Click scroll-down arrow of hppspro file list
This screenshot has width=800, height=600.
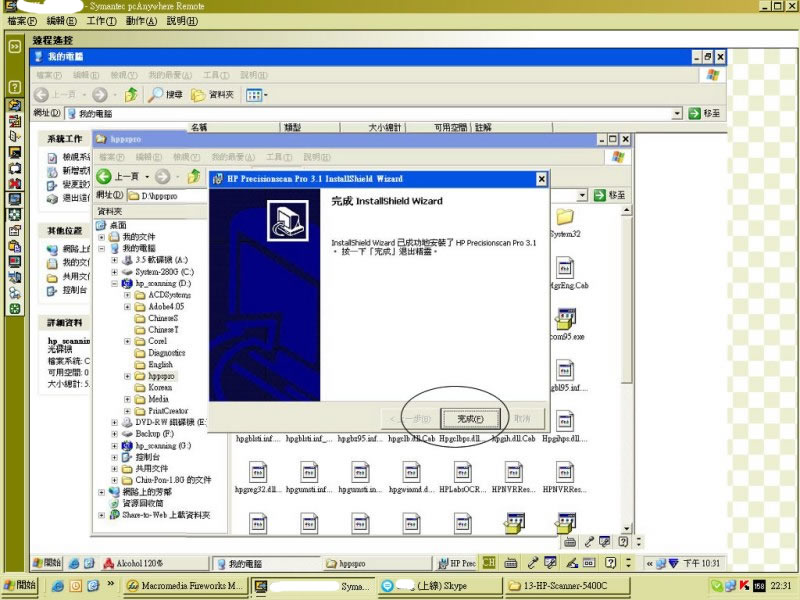pyautogui.click(x=627, y=528)
